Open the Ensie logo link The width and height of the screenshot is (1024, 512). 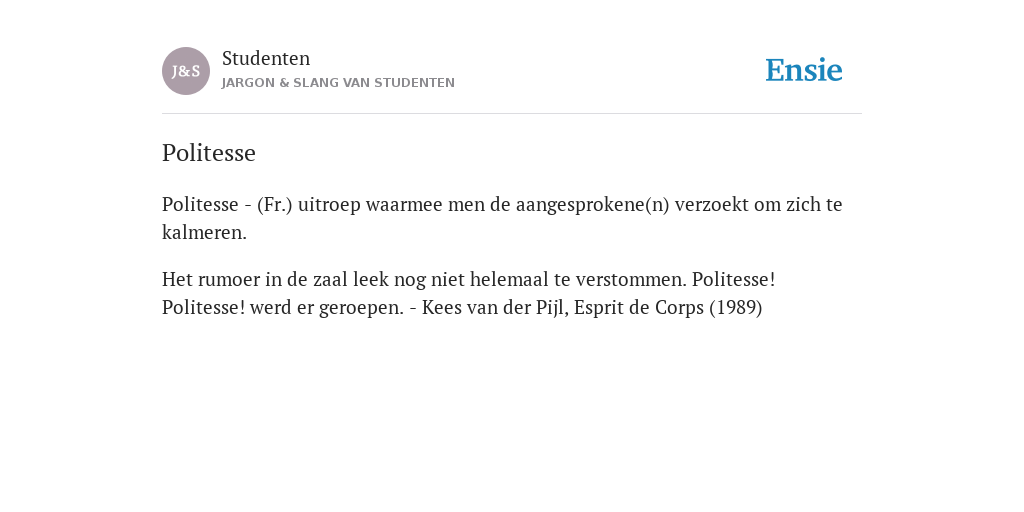point(804,70)
